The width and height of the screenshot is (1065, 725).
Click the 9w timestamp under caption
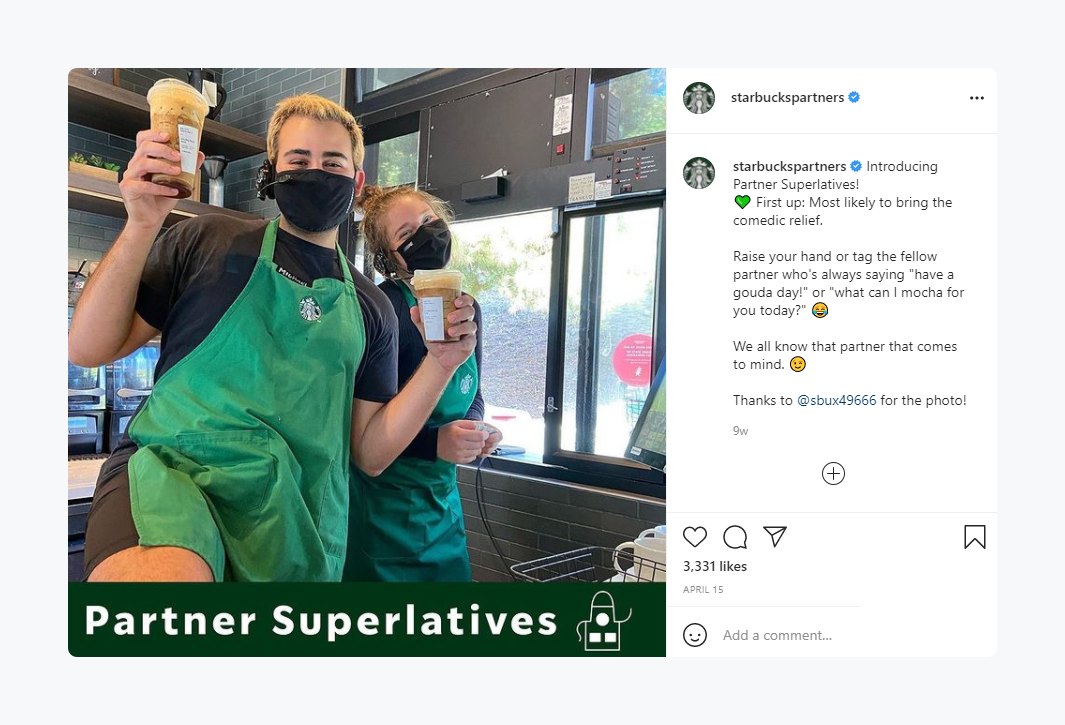[740, 431]
